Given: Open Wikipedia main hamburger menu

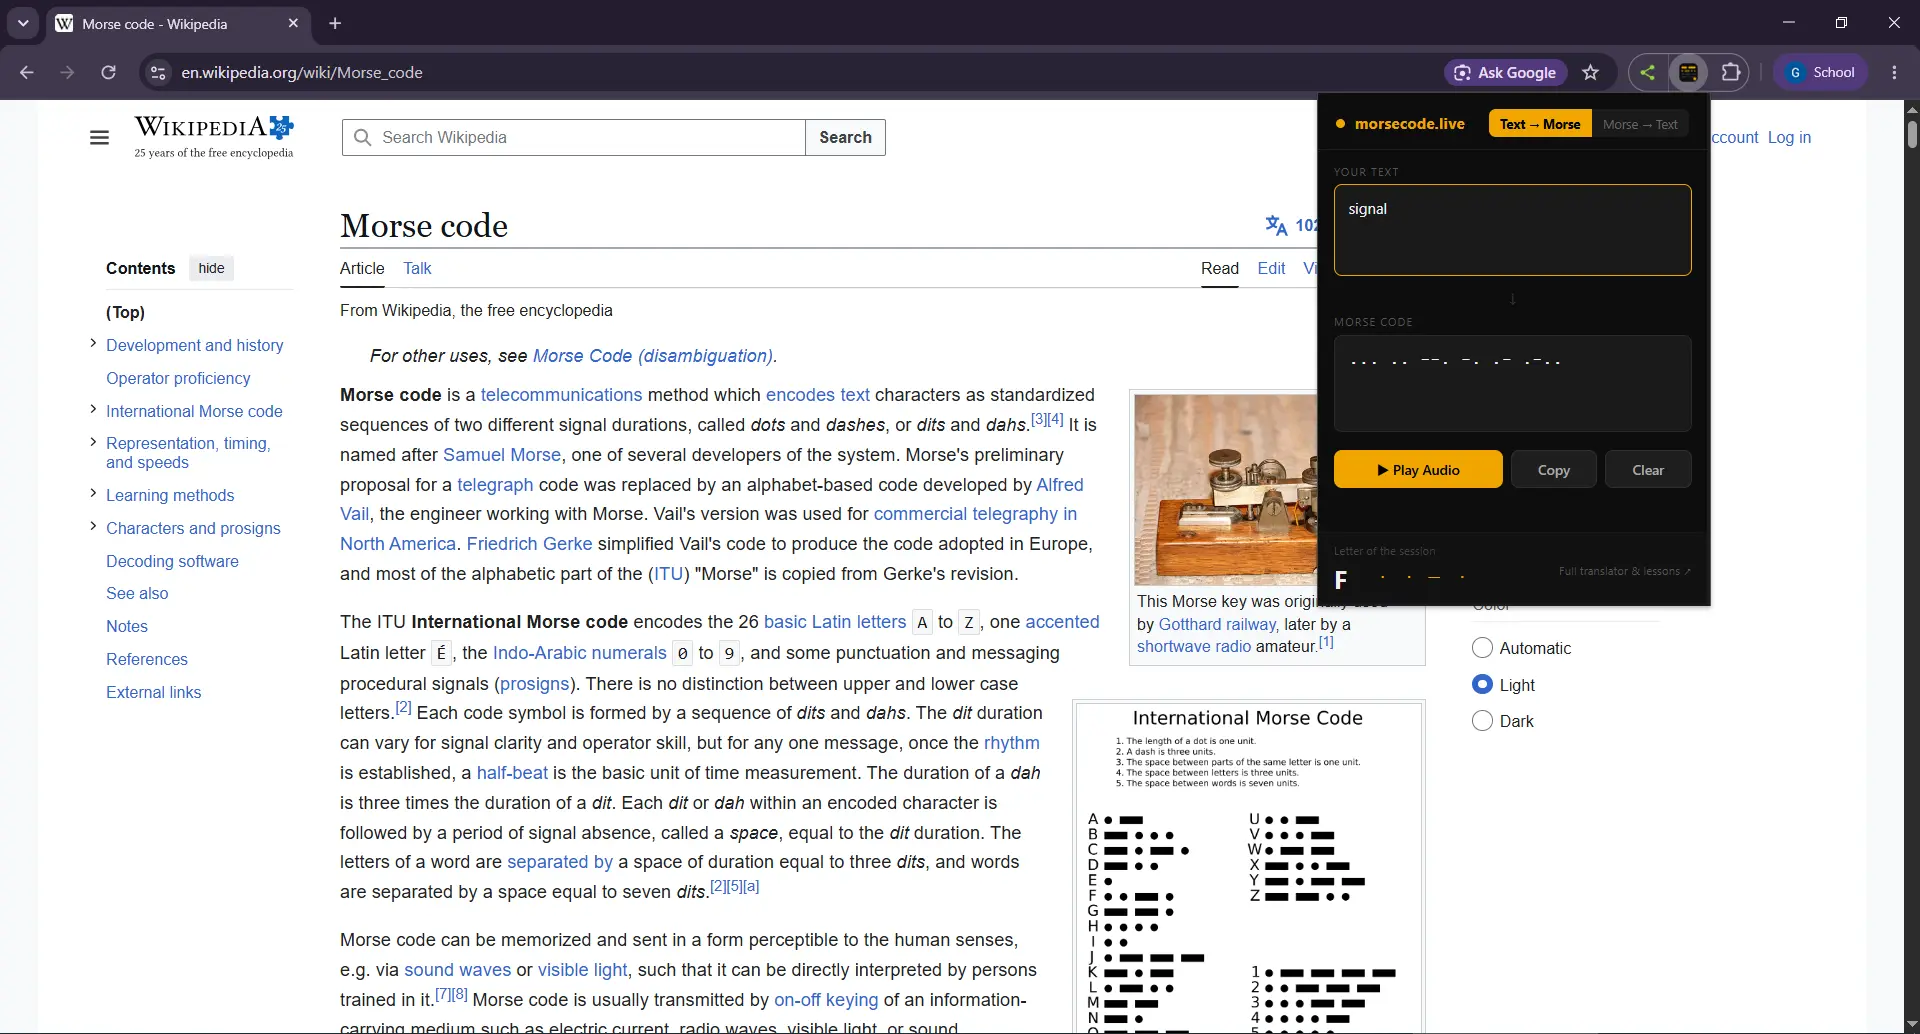Looking at the screenshot, I should tap(99, 137).
